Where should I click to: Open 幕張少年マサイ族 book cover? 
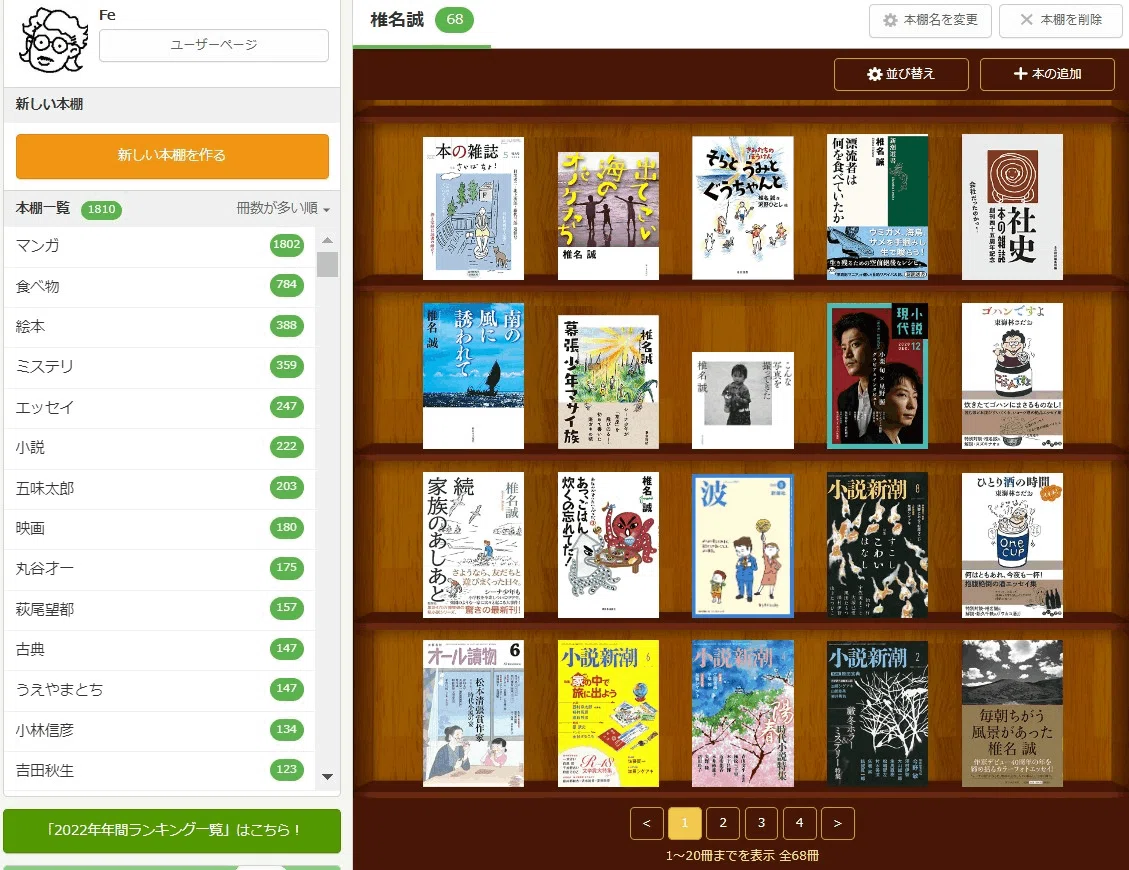608,382
